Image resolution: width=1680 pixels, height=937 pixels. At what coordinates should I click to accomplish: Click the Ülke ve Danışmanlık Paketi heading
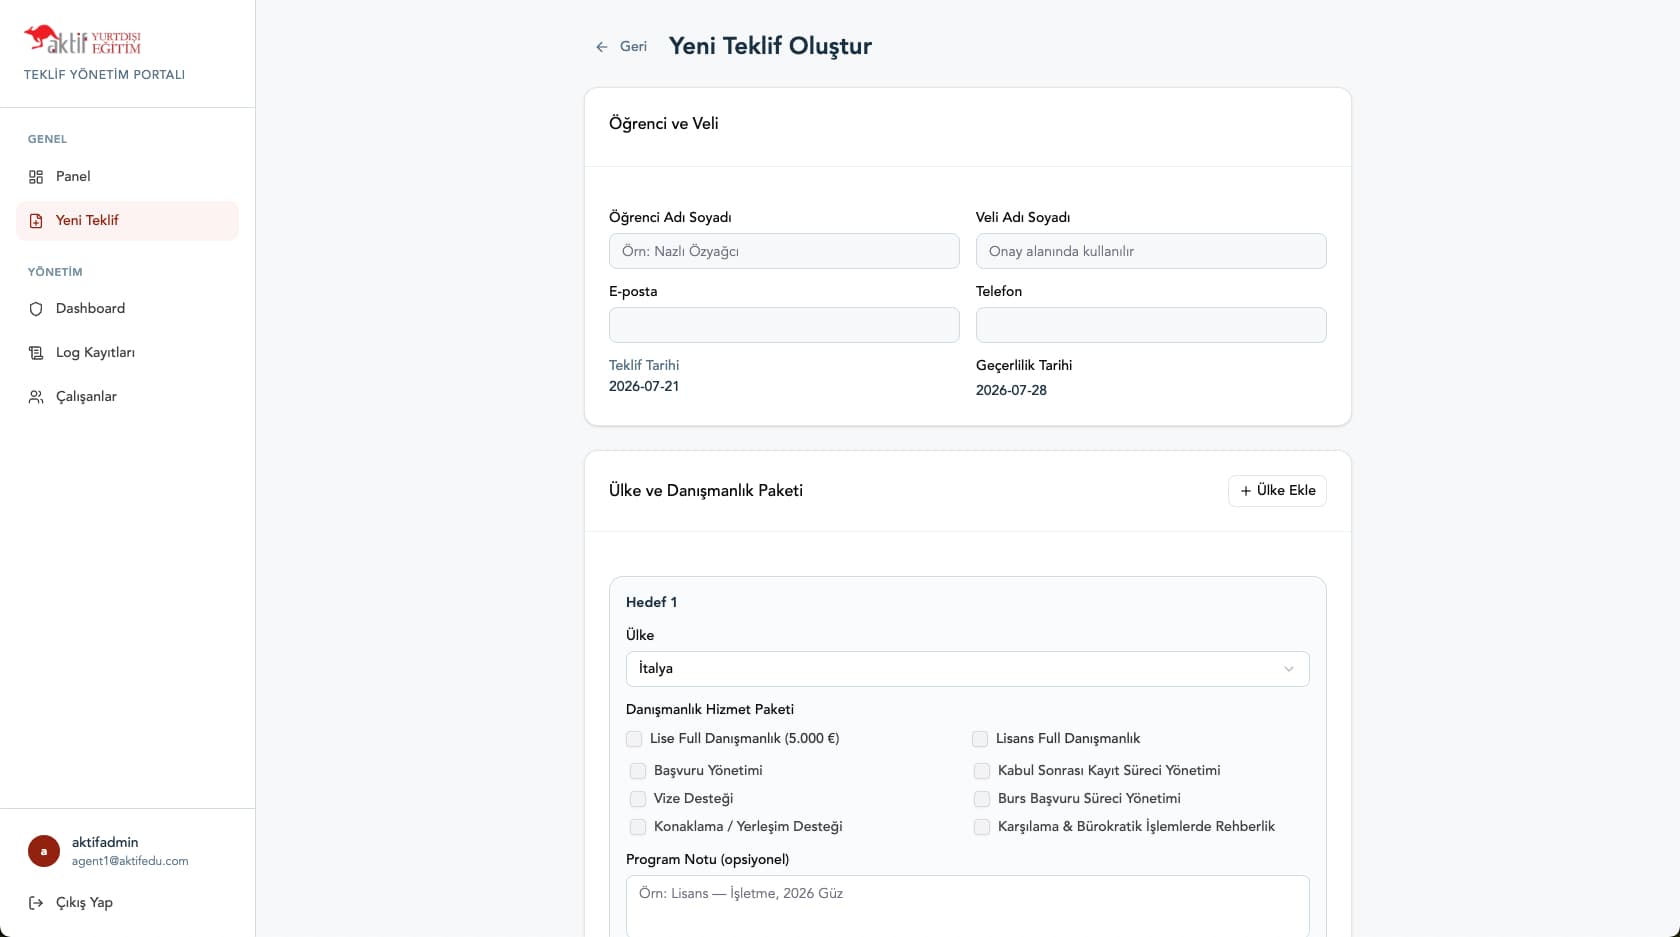pyautogui.click(x=706, y=491)
